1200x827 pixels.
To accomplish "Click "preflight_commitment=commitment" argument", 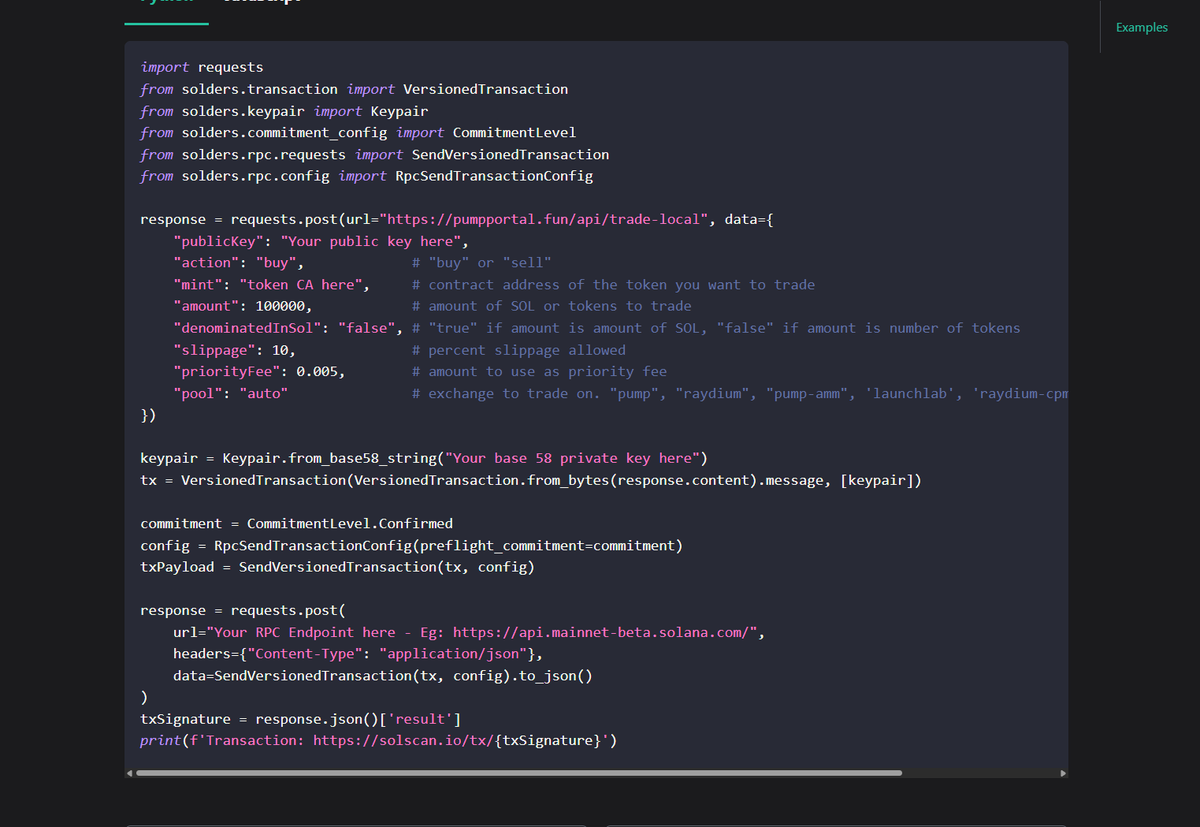I will pyautogui.click(x=548, y=546).
